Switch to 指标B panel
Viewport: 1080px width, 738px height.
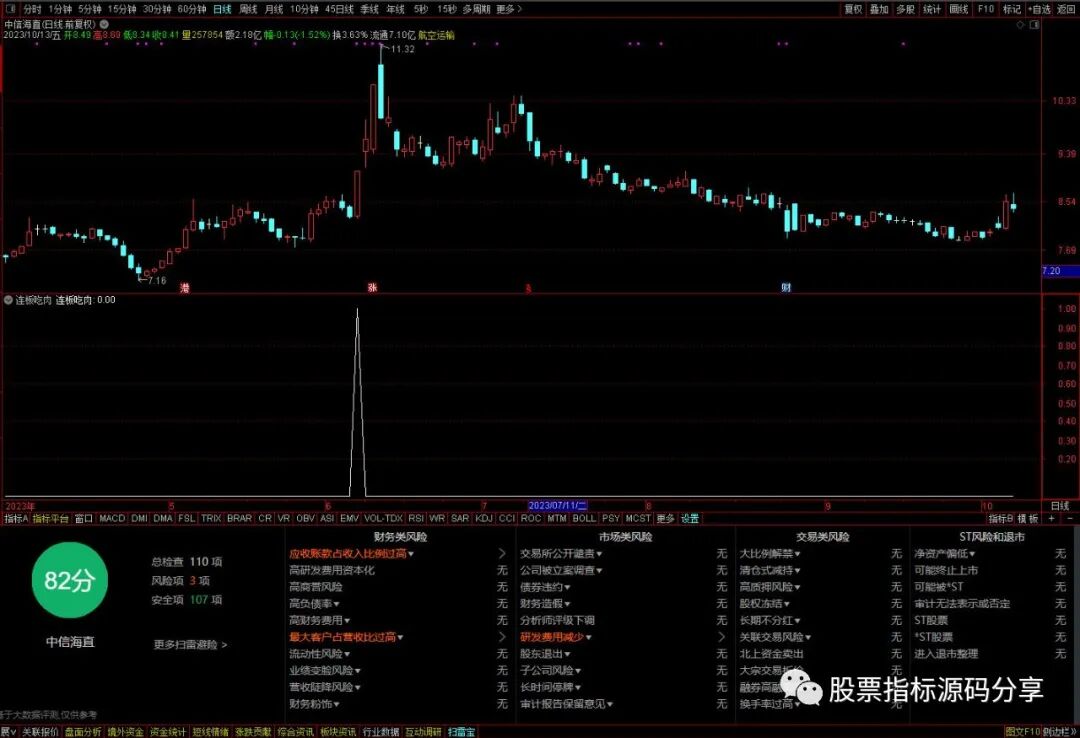tap(1001, 518)
